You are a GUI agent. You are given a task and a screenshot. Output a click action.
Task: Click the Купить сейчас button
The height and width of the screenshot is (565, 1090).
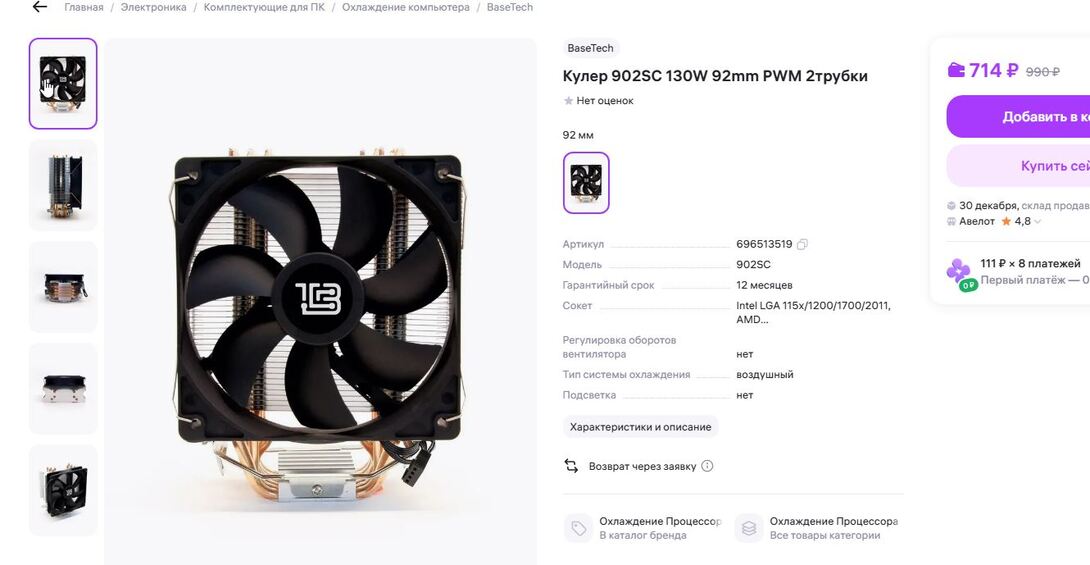(1018, 166)
